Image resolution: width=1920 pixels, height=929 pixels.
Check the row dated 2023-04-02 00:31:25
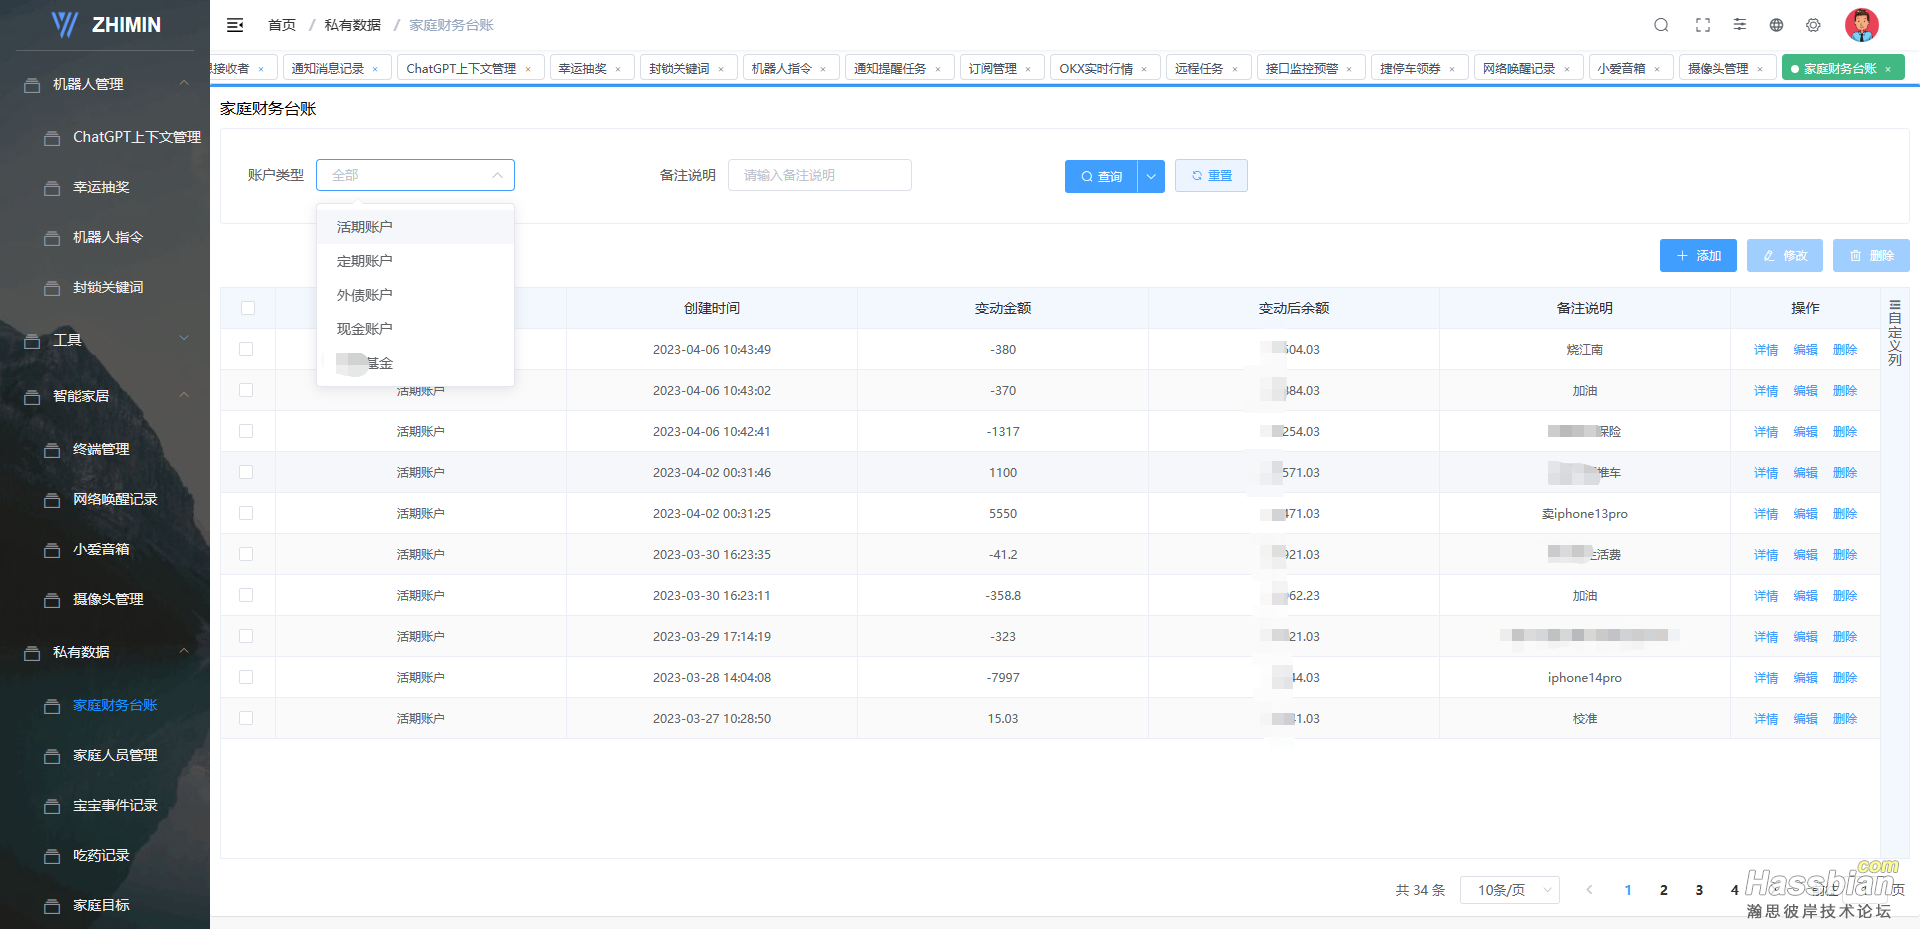(246, 513)
